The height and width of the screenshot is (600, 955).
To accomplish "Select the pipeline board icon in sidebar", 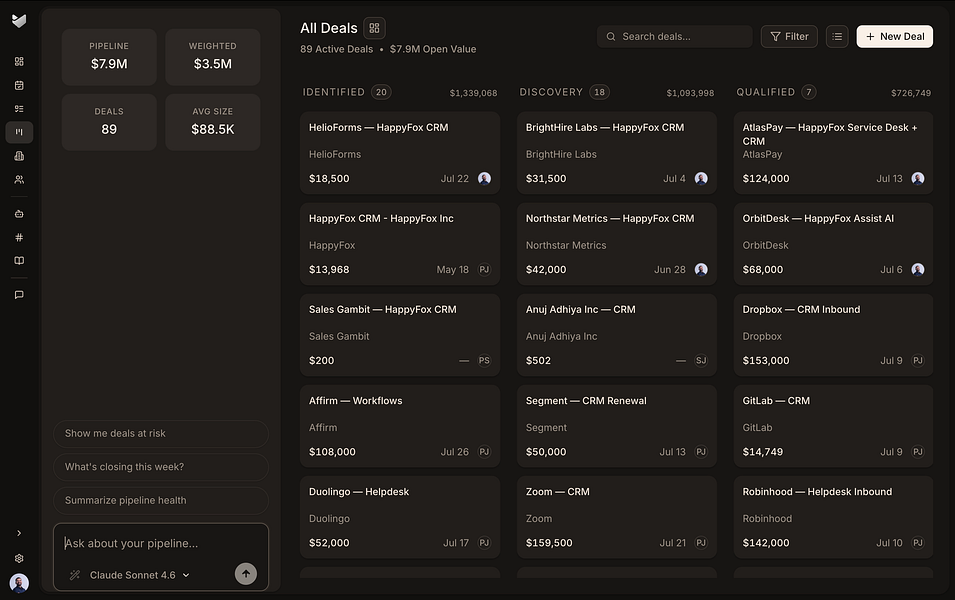I will (x=19, y=132).
